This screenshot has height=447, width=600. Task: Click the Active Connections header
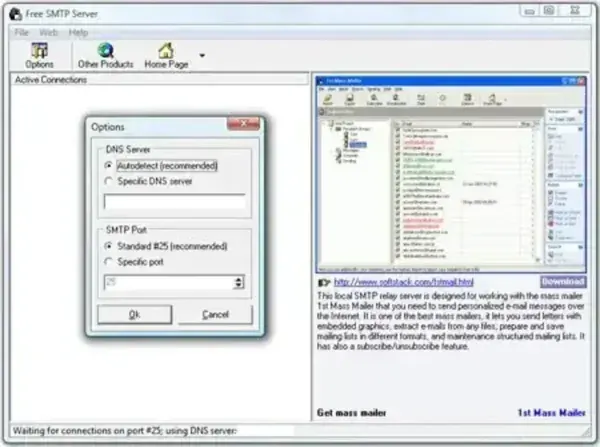[160, 80]
